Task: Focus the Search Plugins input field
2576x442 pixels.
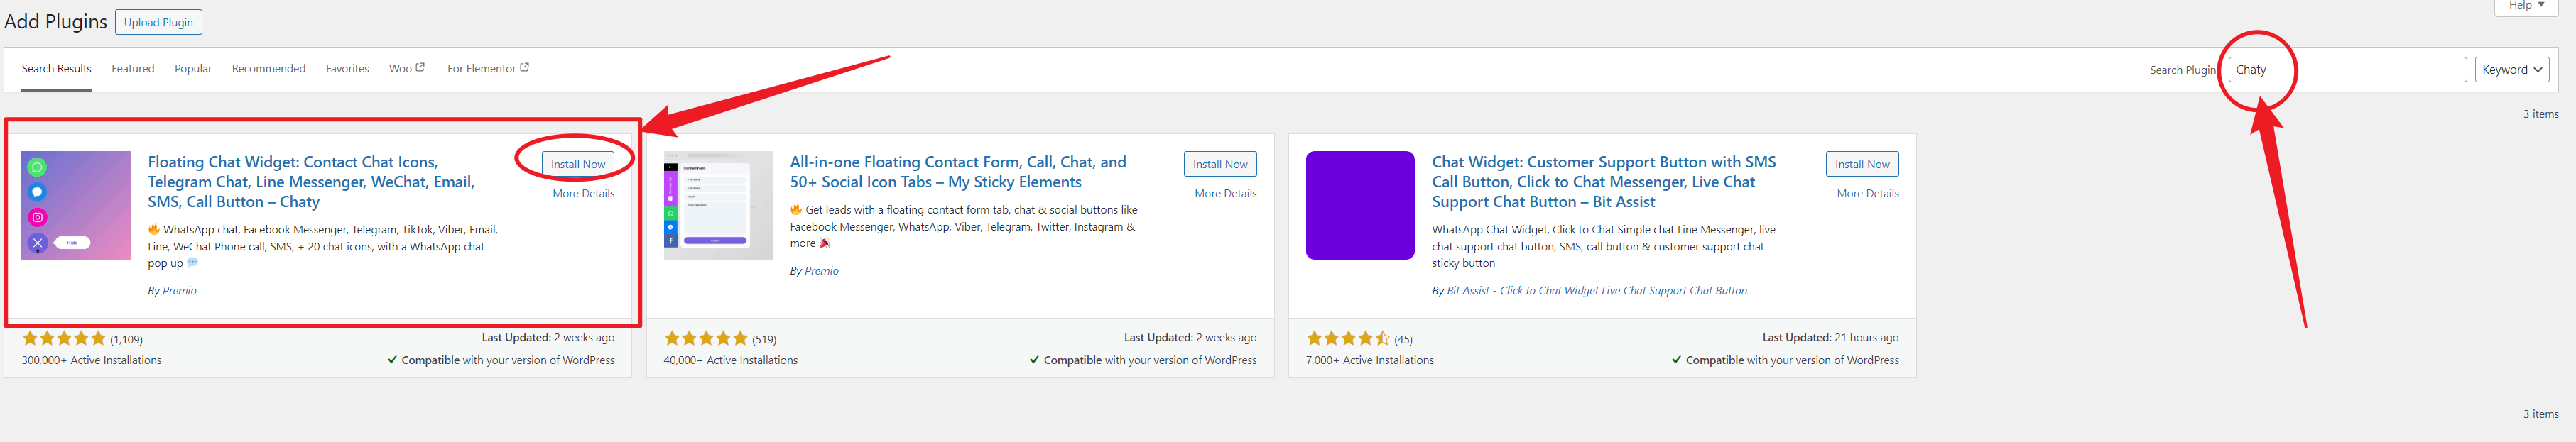Action: tap(2347, 70)
